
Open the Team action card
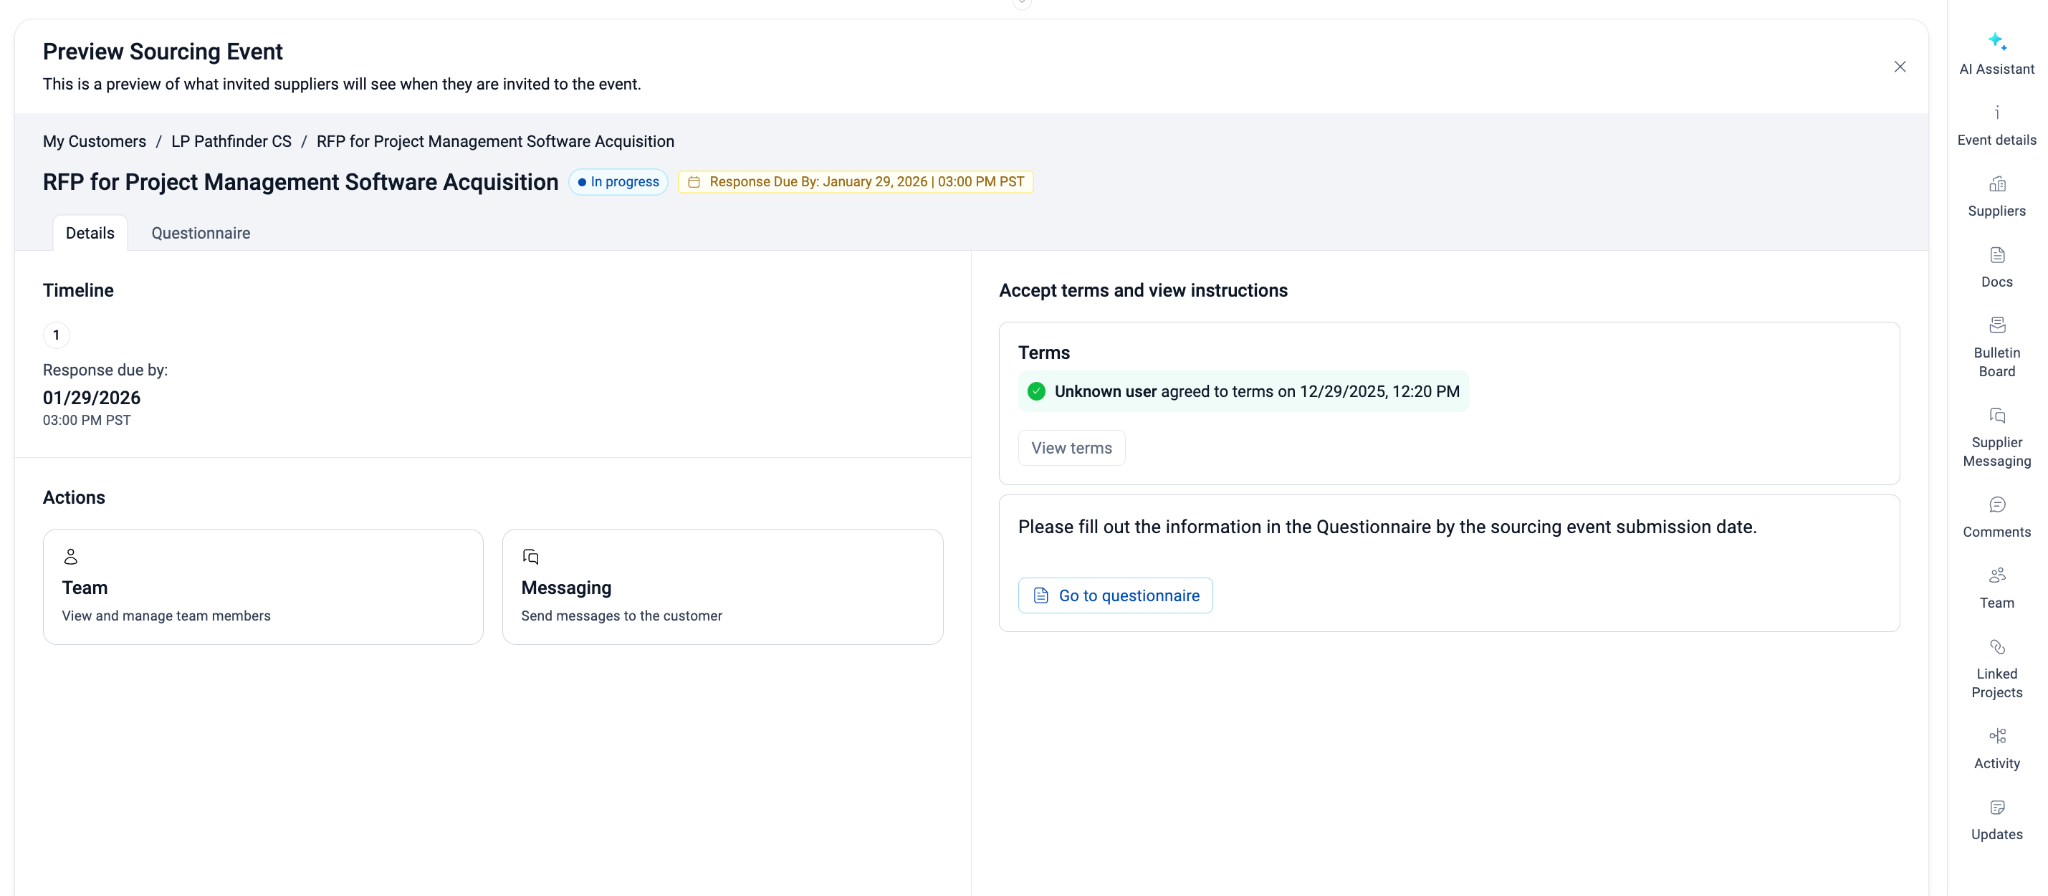(263, 587)
